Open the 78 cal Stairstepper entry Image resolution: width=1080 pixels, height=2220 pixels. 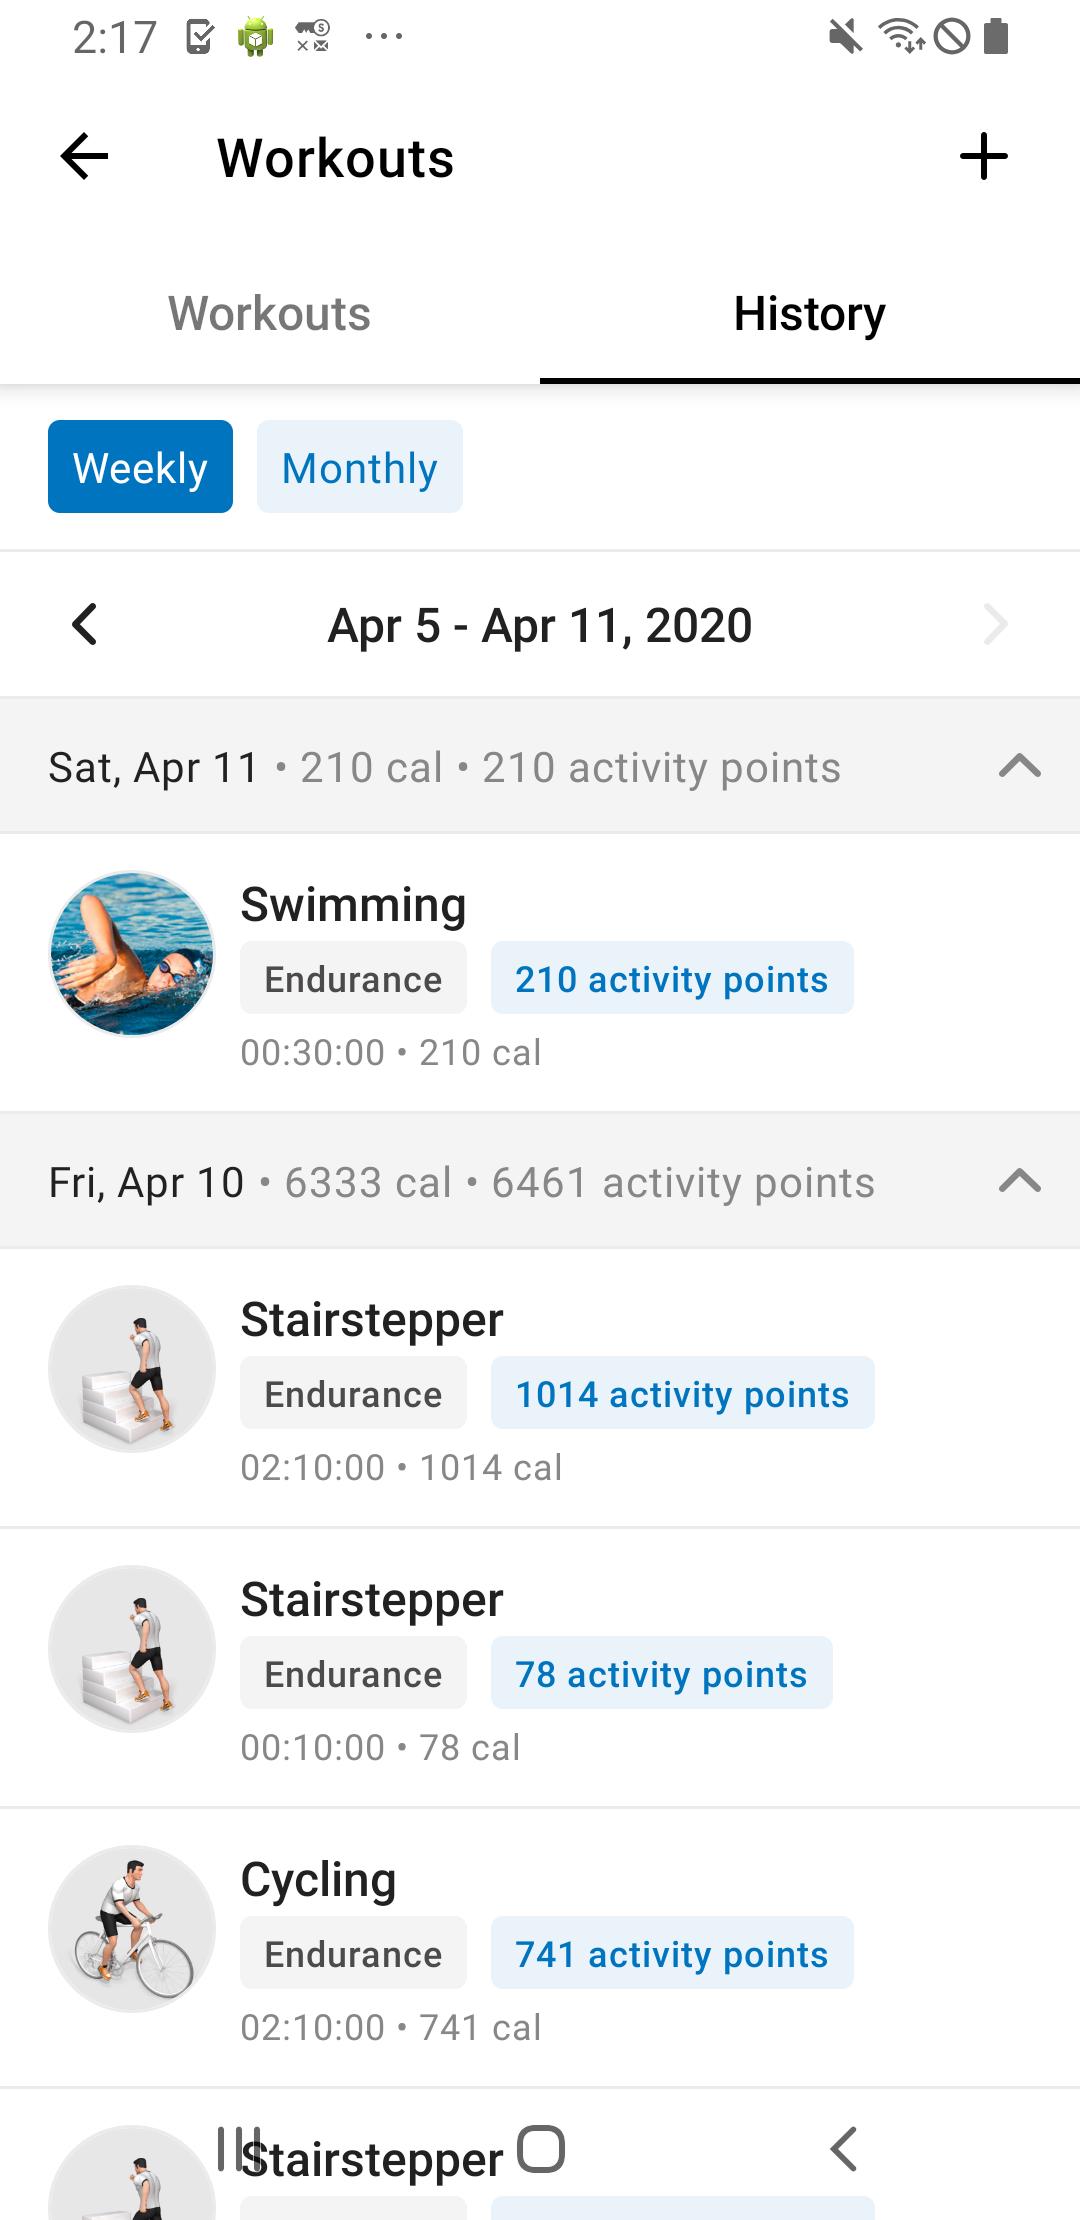(540, 1668)
